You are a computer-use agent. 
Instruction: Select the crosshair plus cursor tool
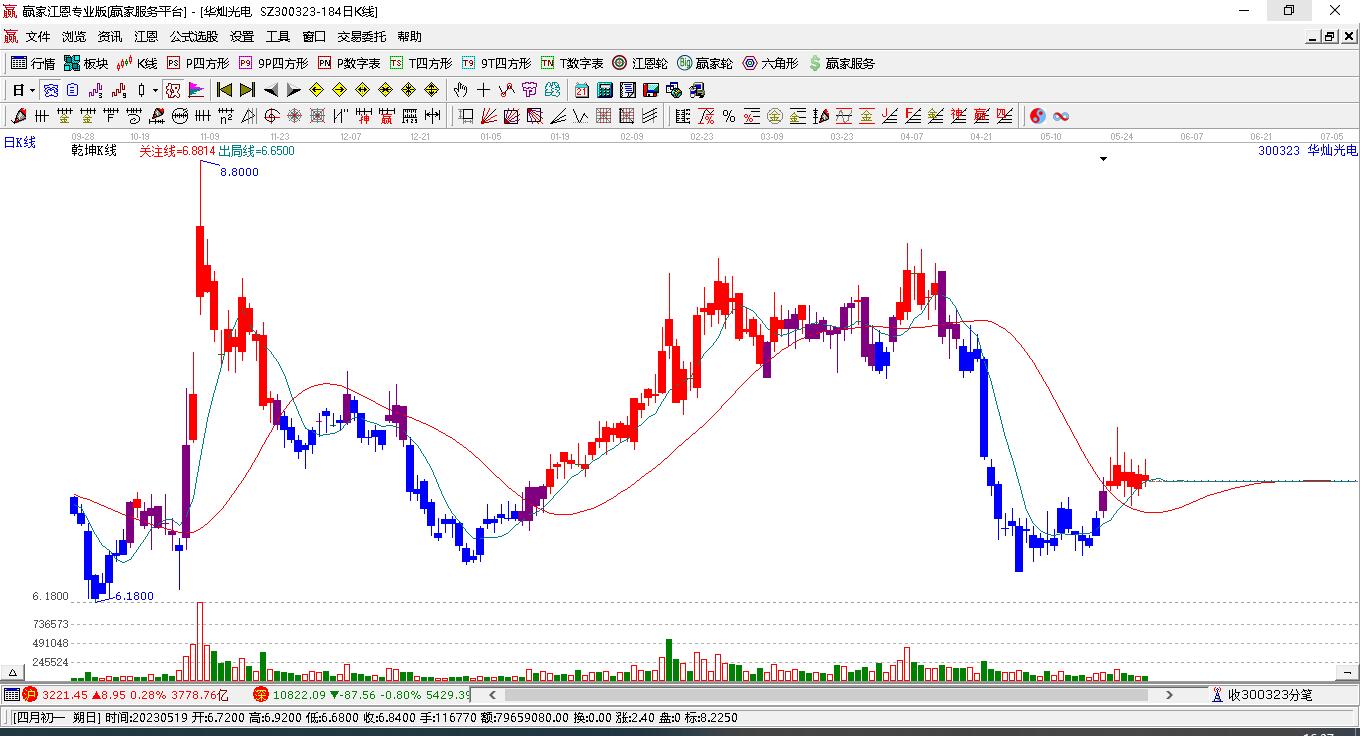pos(483,90)
